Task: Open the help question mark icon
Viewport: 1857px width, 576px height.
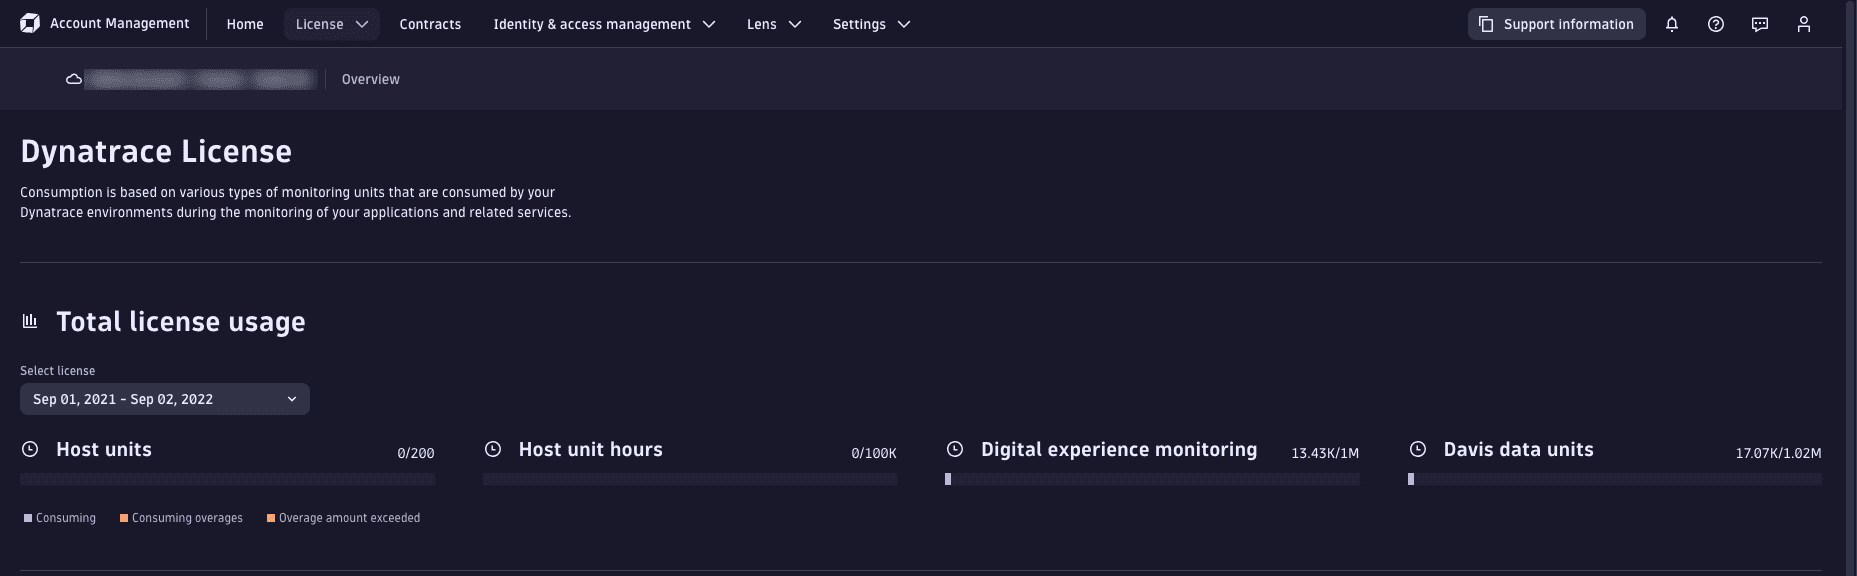Action: [1716, 24]
